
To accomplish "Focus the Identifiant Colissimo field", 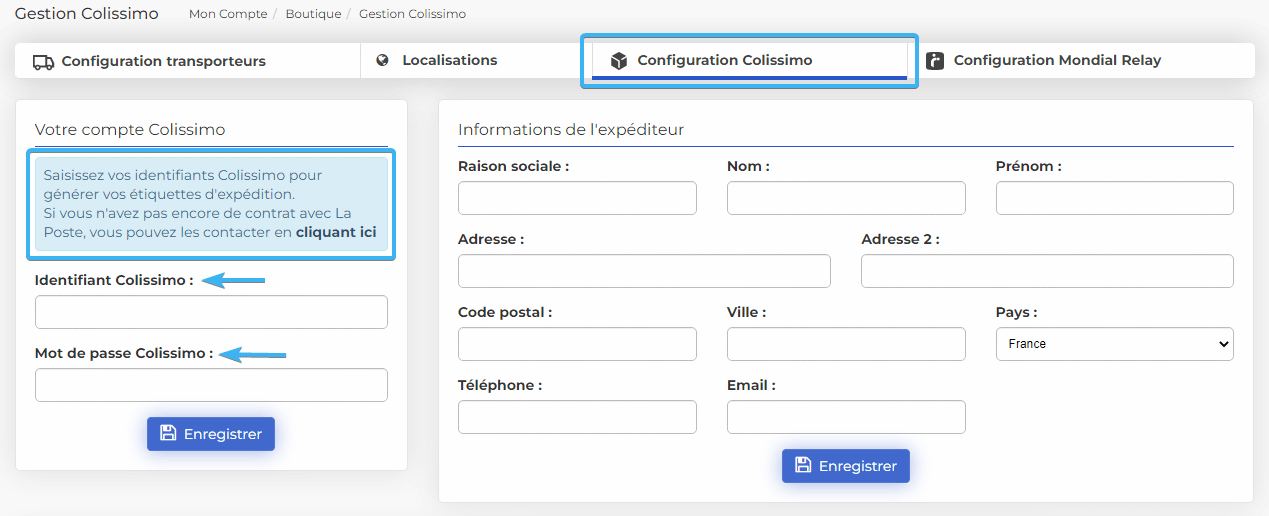I will pyautogui.click(x=211, y=312).
